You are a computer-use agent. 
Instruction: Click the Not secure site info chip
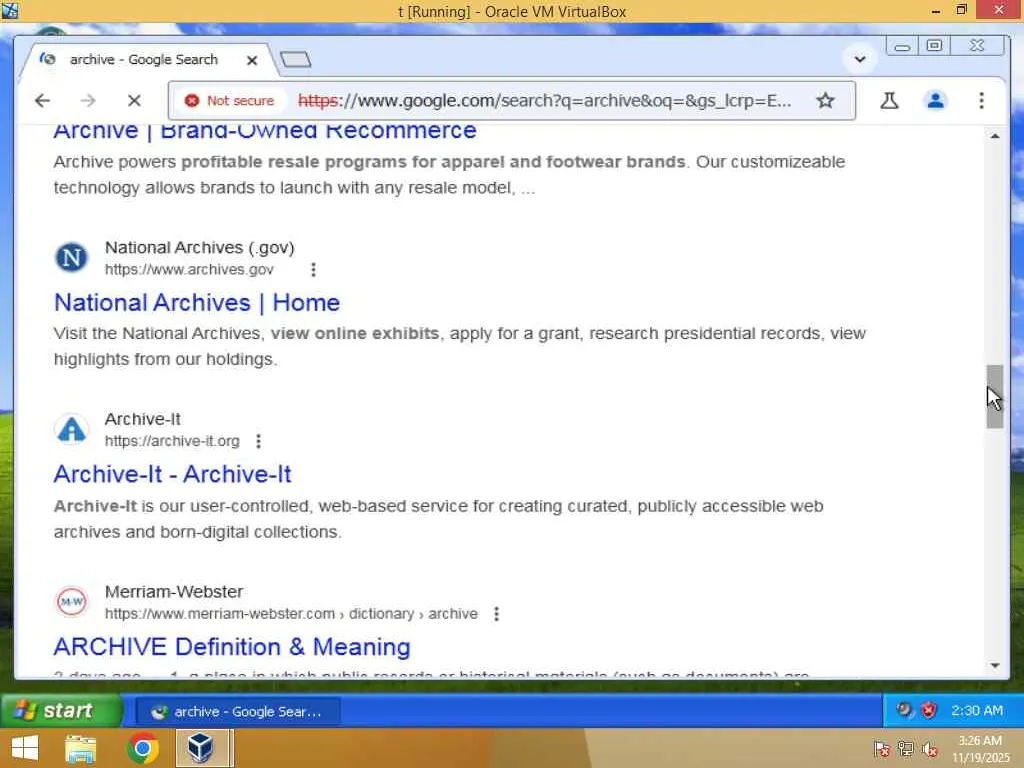(x=230, y=101)
